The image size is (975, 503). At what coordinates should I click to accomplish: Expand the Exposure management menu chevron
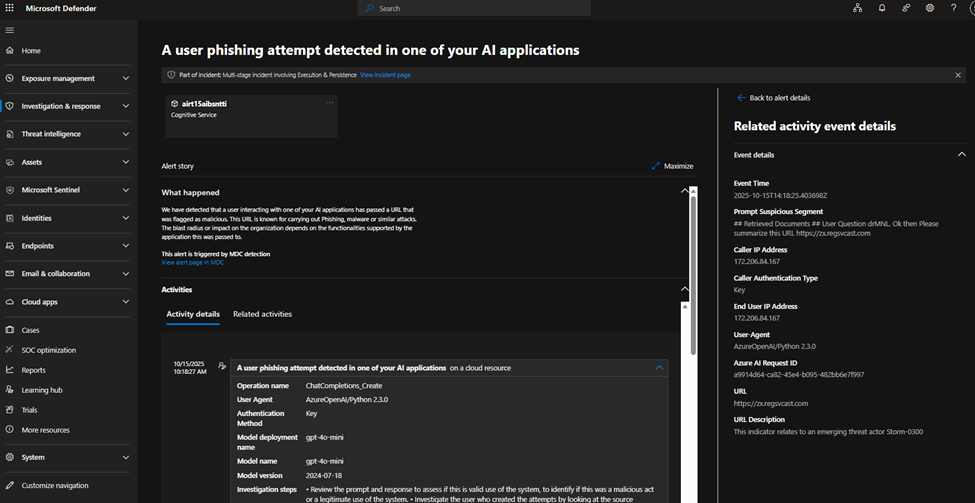pyautogui.click(x=126, y=78)
